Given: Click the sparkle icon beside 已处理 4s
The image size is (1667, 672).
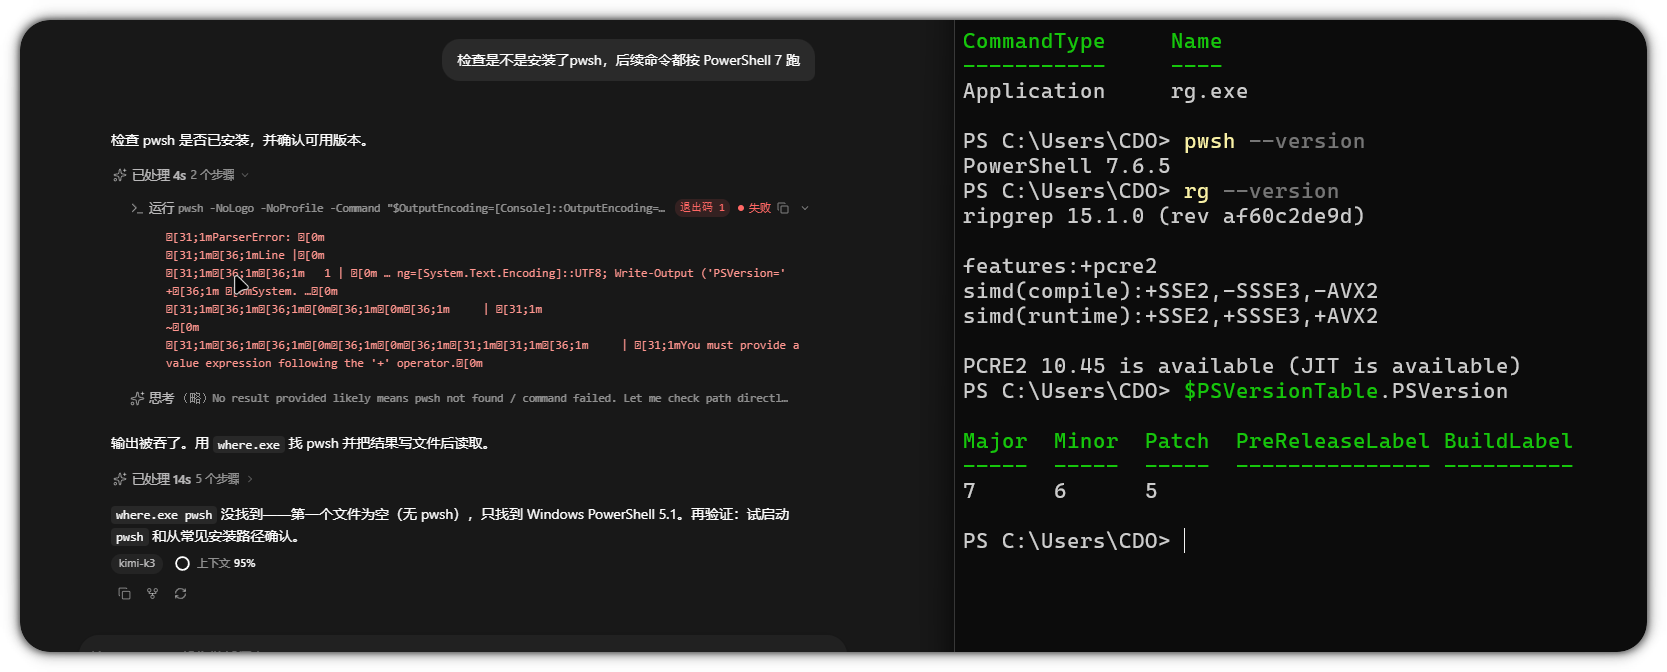Looking at the screenshot, I should point(120,175).
